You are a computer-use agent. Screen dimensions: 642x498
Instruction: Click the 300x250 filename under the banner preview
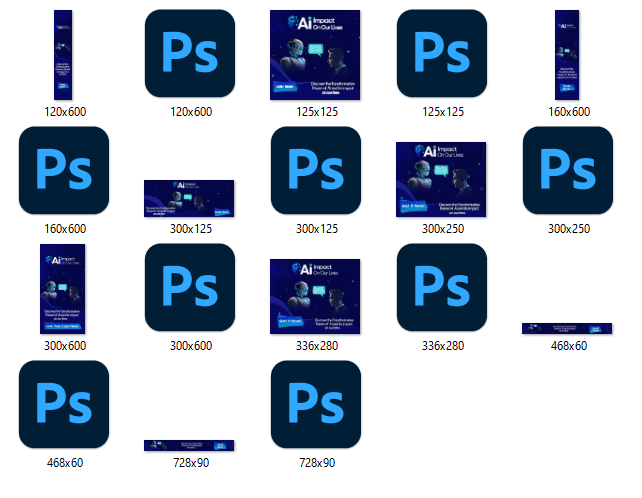tap(443, 229)
